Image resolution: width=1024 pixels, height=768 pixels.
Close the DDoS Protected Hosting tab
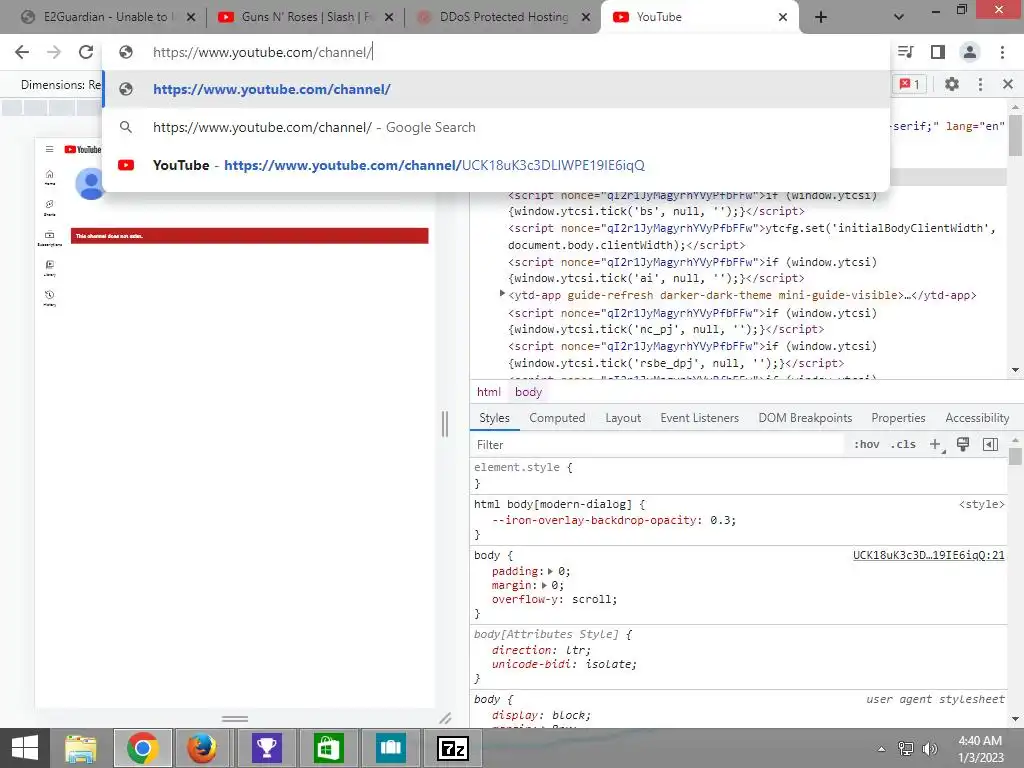(x=586, y=17)
